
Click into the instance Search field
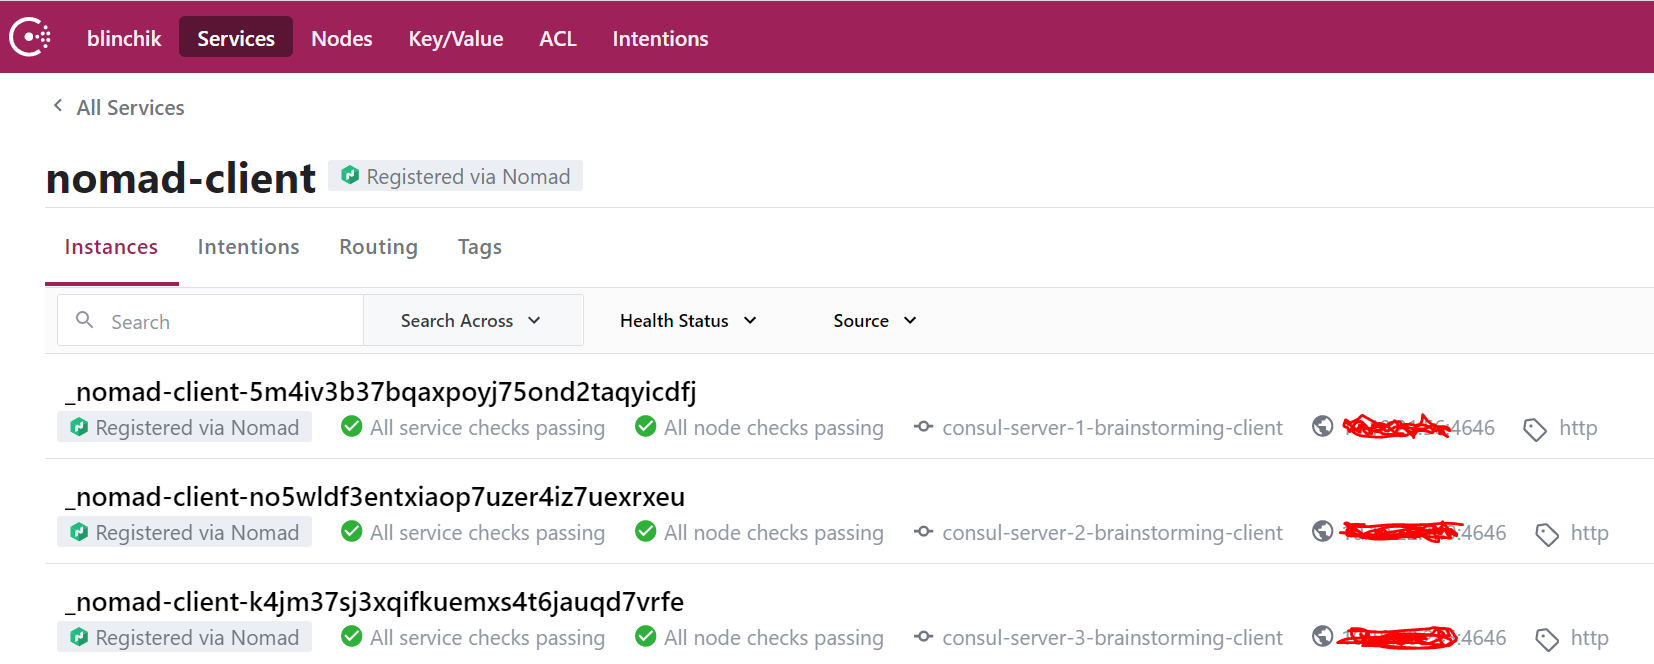coord(230,322)
